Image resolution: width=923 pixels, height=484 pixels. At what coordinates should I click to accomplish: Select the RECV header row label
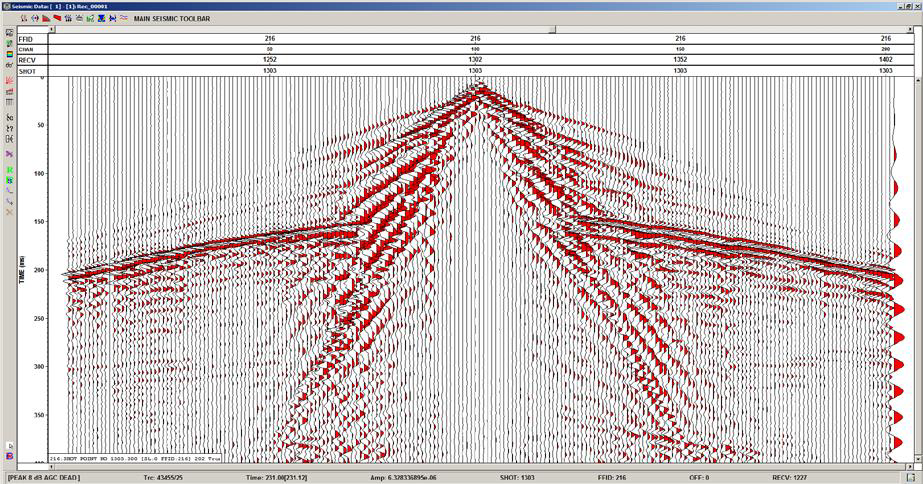pos(26,60)
